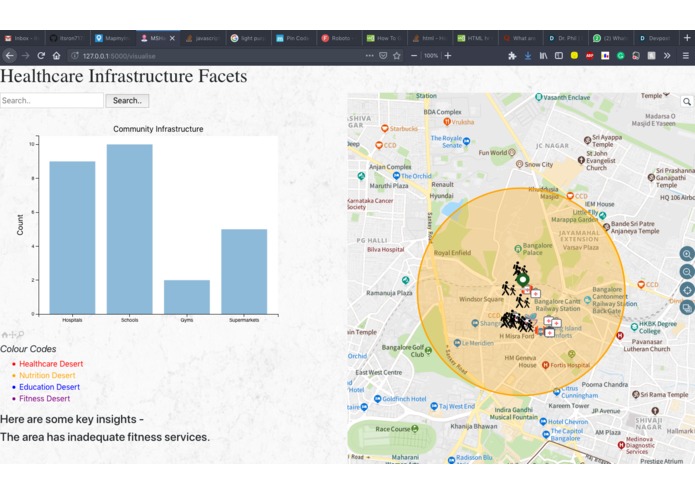
Task: Click the Goldfinch Hotel marker
Action: (378, 399)
